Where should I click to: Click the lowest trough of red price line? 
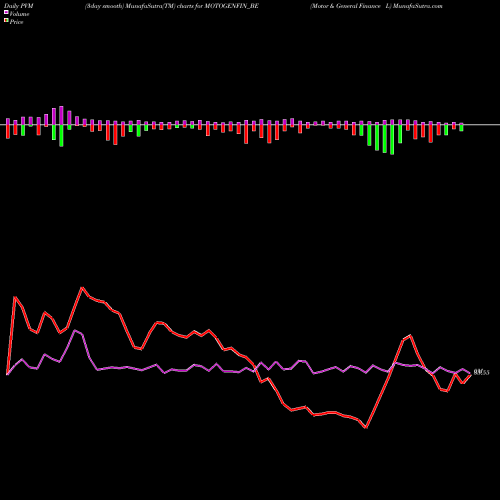click(366, 428)
